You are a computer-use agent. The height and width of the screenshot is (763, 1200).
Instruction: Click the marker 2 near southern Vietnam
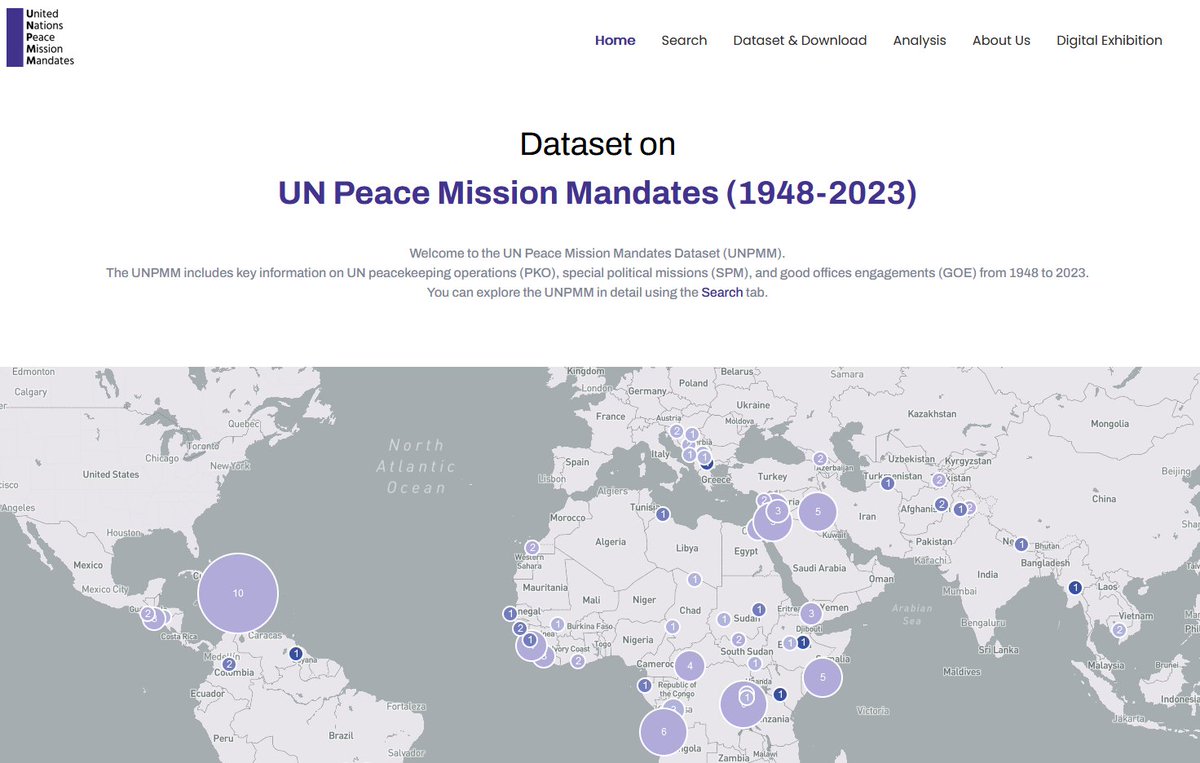pyautogui.click(x=1120, y=630)
